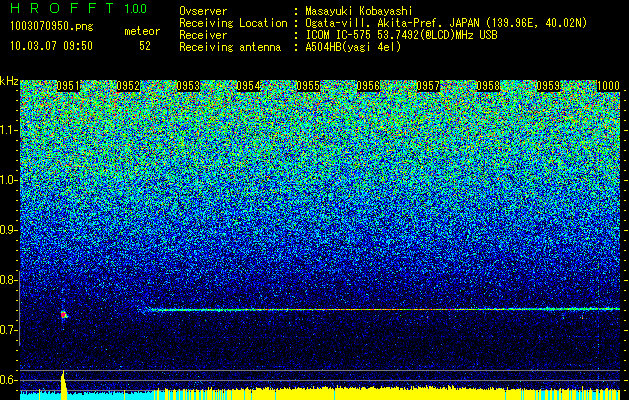
Task: Click the 0952 time marker label
Action: 128,86
